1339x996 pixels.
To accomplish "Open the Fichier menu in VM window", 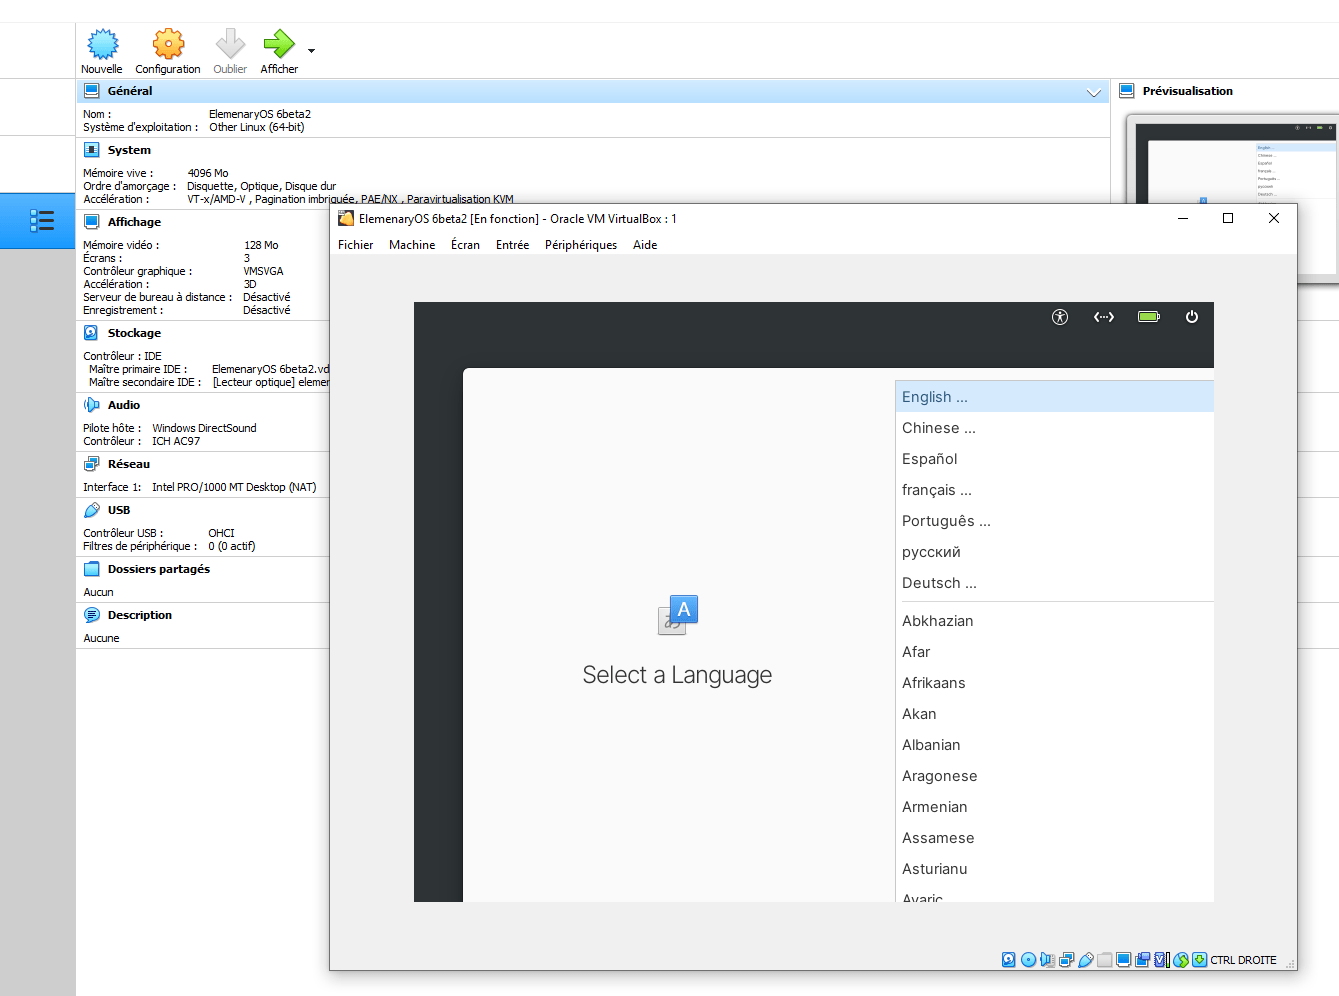I will (355, 245).
